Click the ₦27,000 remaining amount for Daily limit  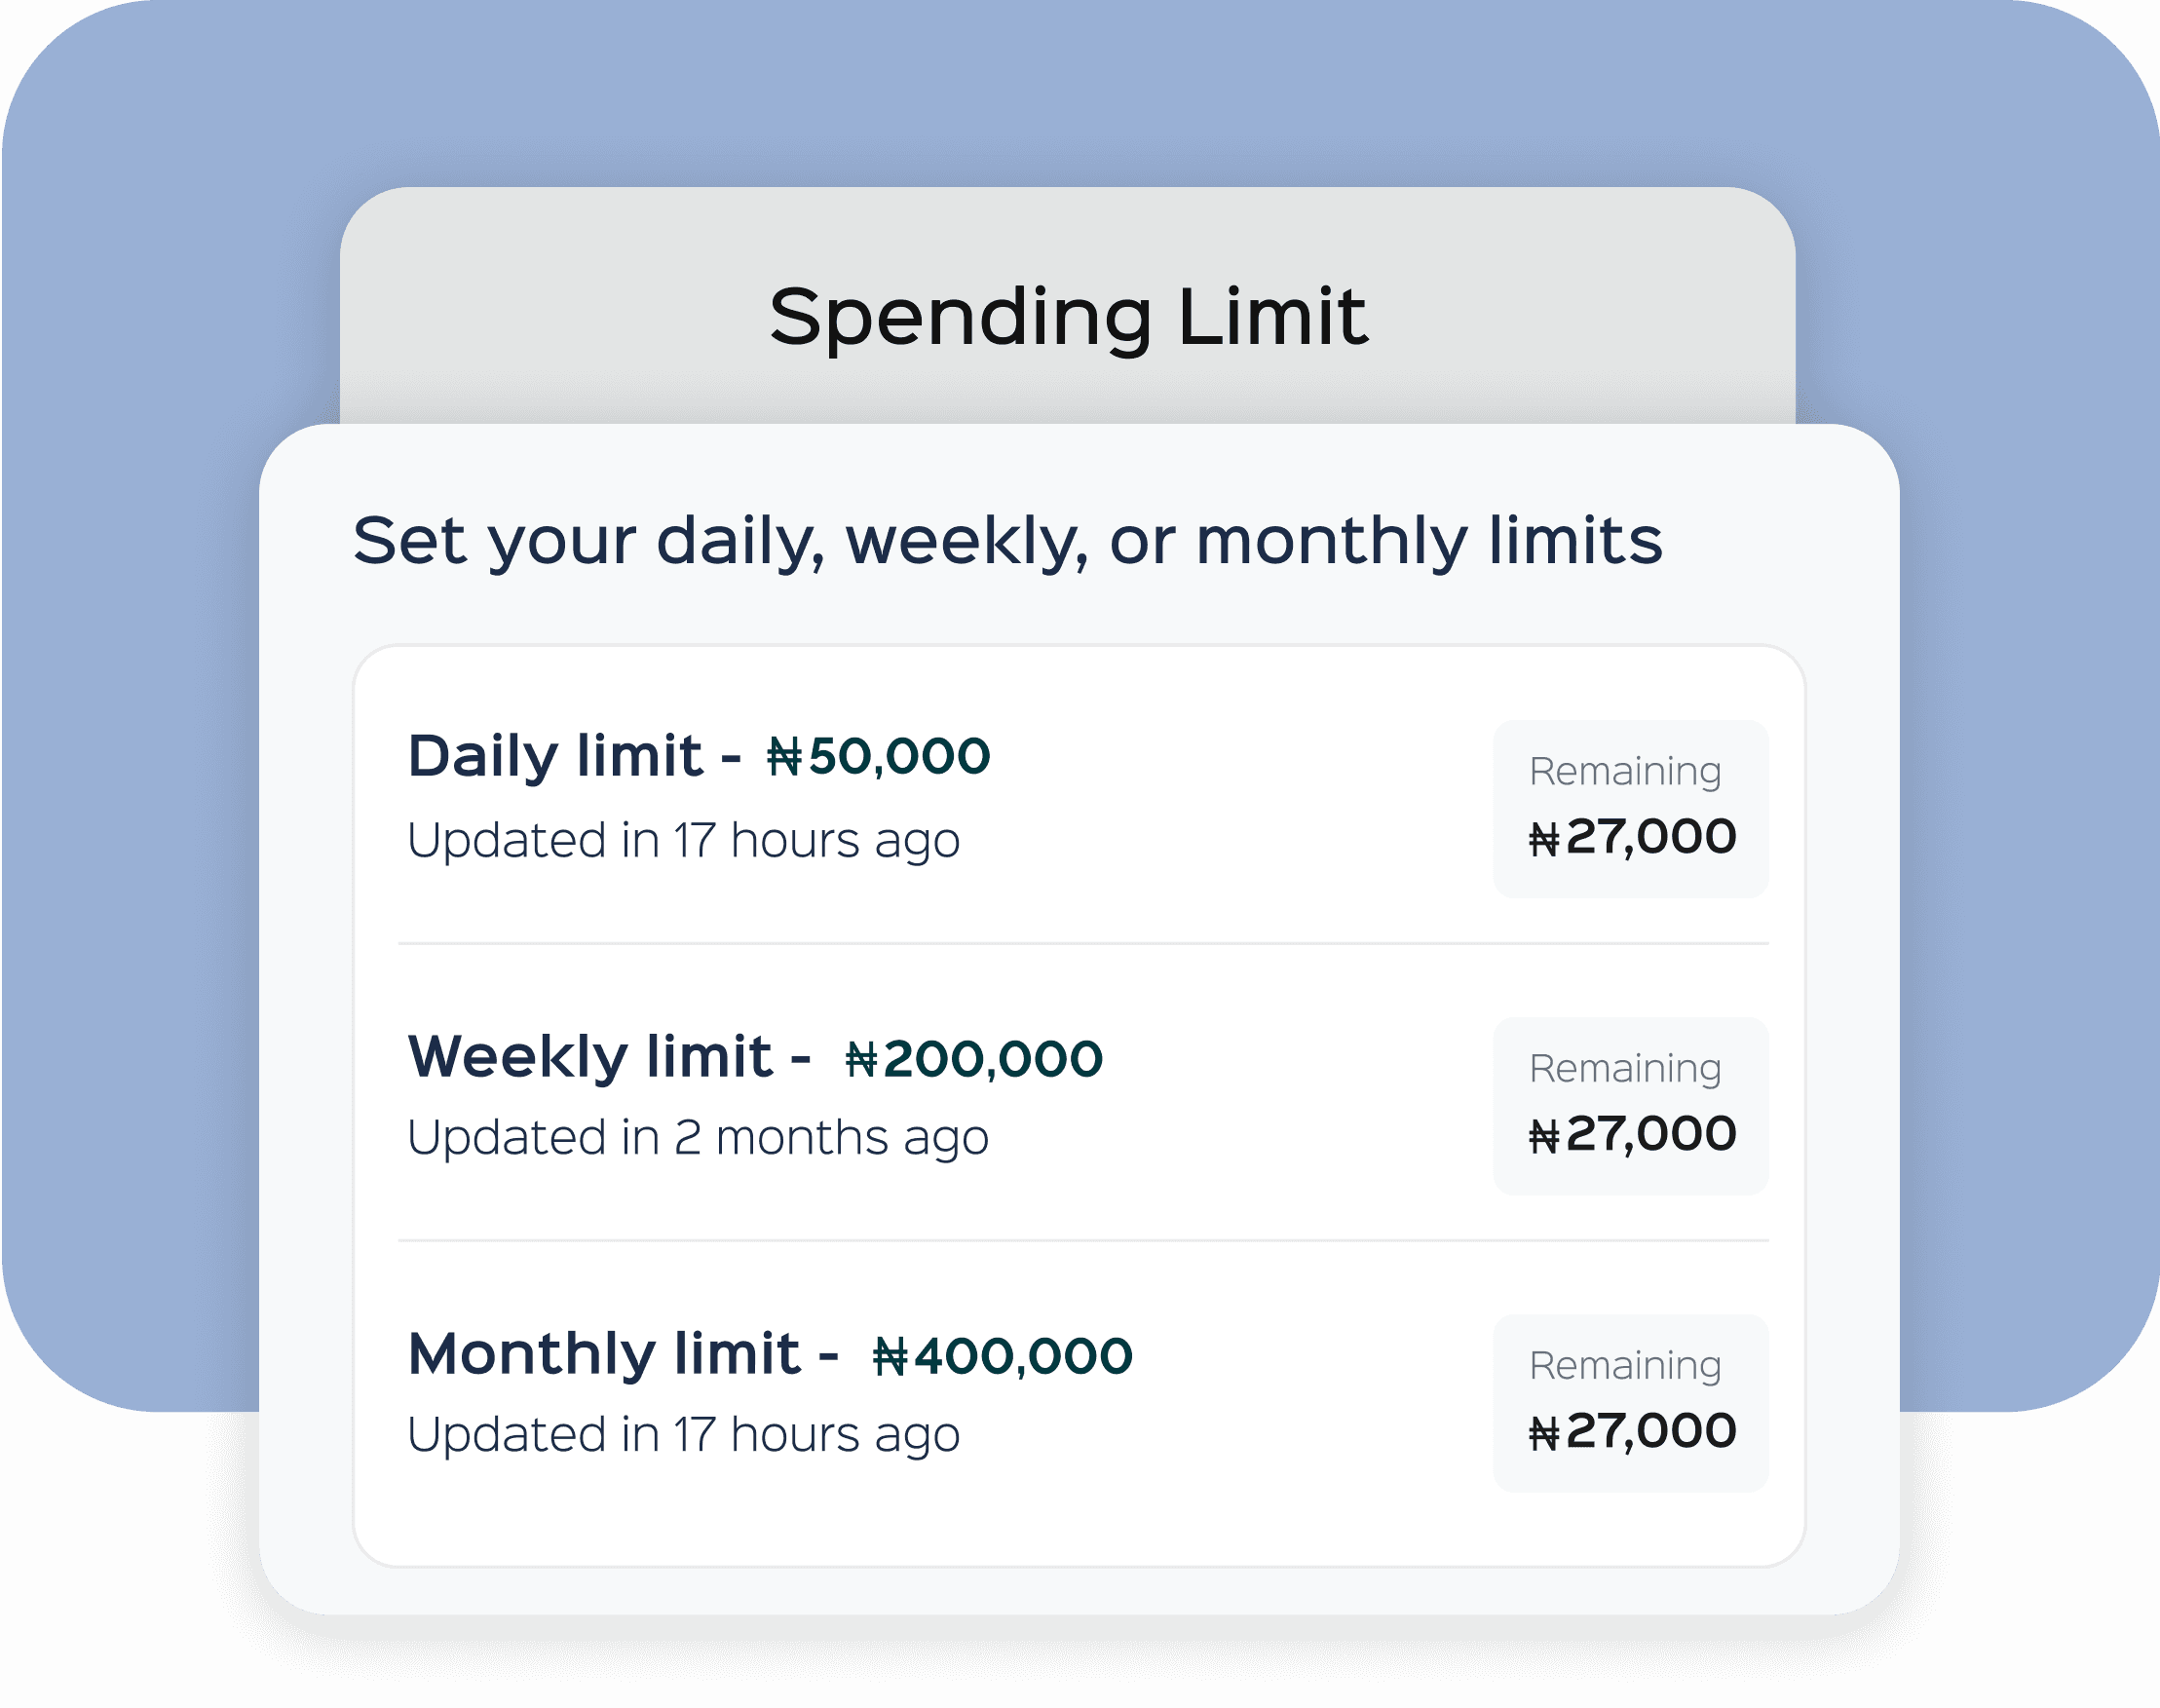(1632, 837)
